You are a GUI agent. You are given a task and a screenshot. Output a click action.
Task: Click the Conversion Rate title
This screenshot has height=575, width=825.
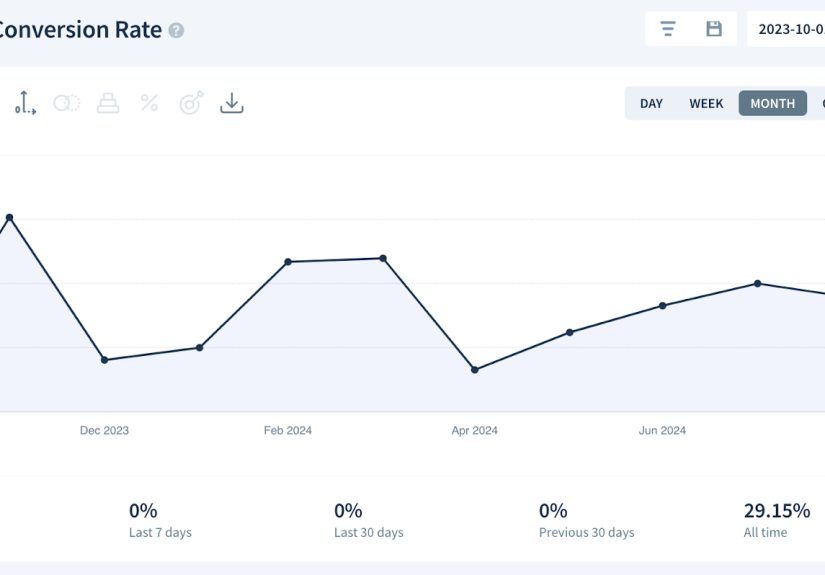[80, 29]
